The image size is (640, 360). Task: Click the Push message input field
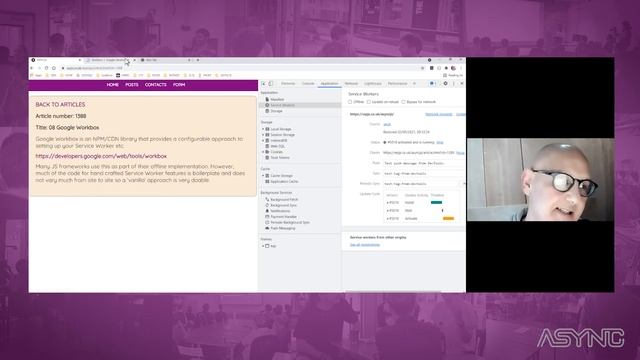pos(423,163)
